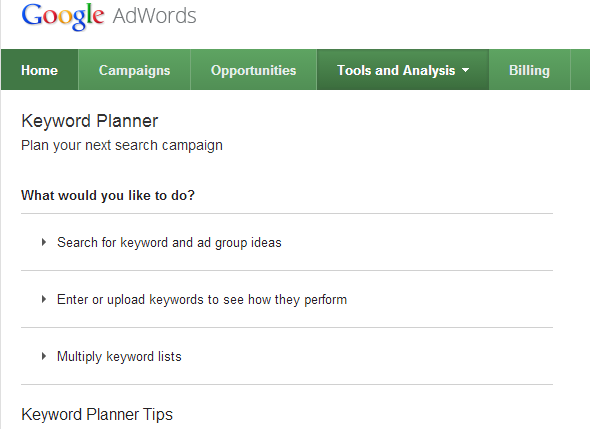Open the Home tab
The image size is (590, 429).
[x=40, y=70]
